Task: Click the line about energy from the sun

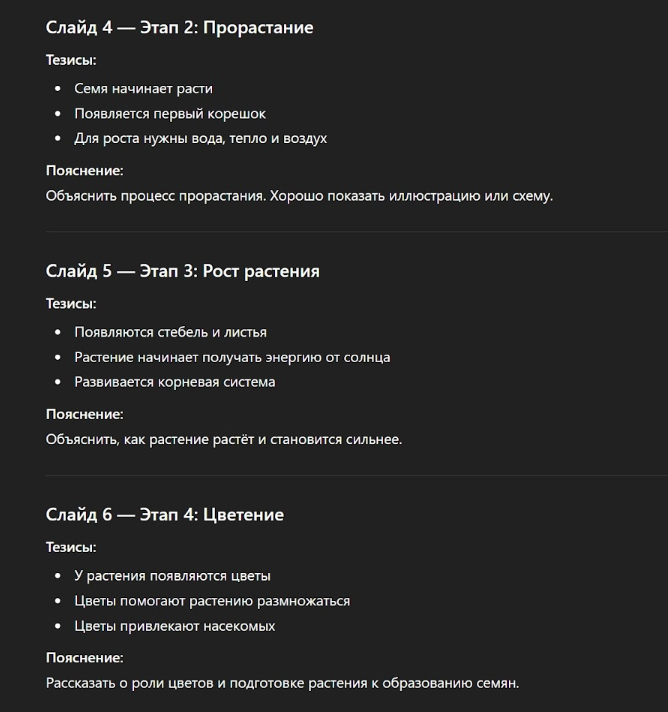Action: pyautogui.click(x=232, y=357)
